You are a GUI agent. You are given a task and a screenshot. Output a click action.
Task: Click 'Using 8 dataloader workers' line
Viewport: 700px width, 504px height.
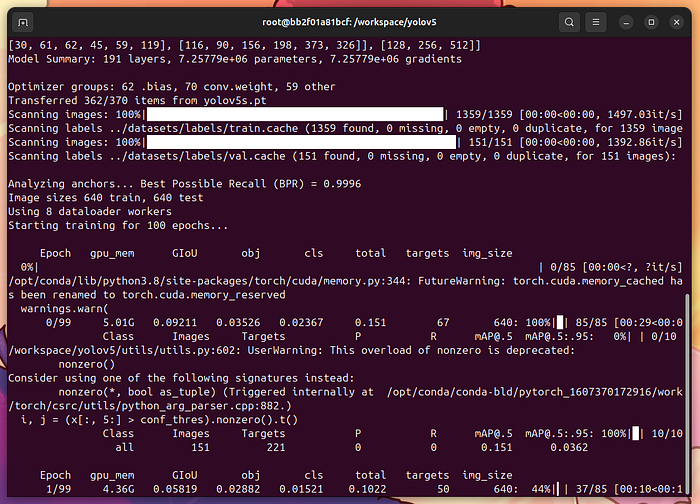(90, 211)
